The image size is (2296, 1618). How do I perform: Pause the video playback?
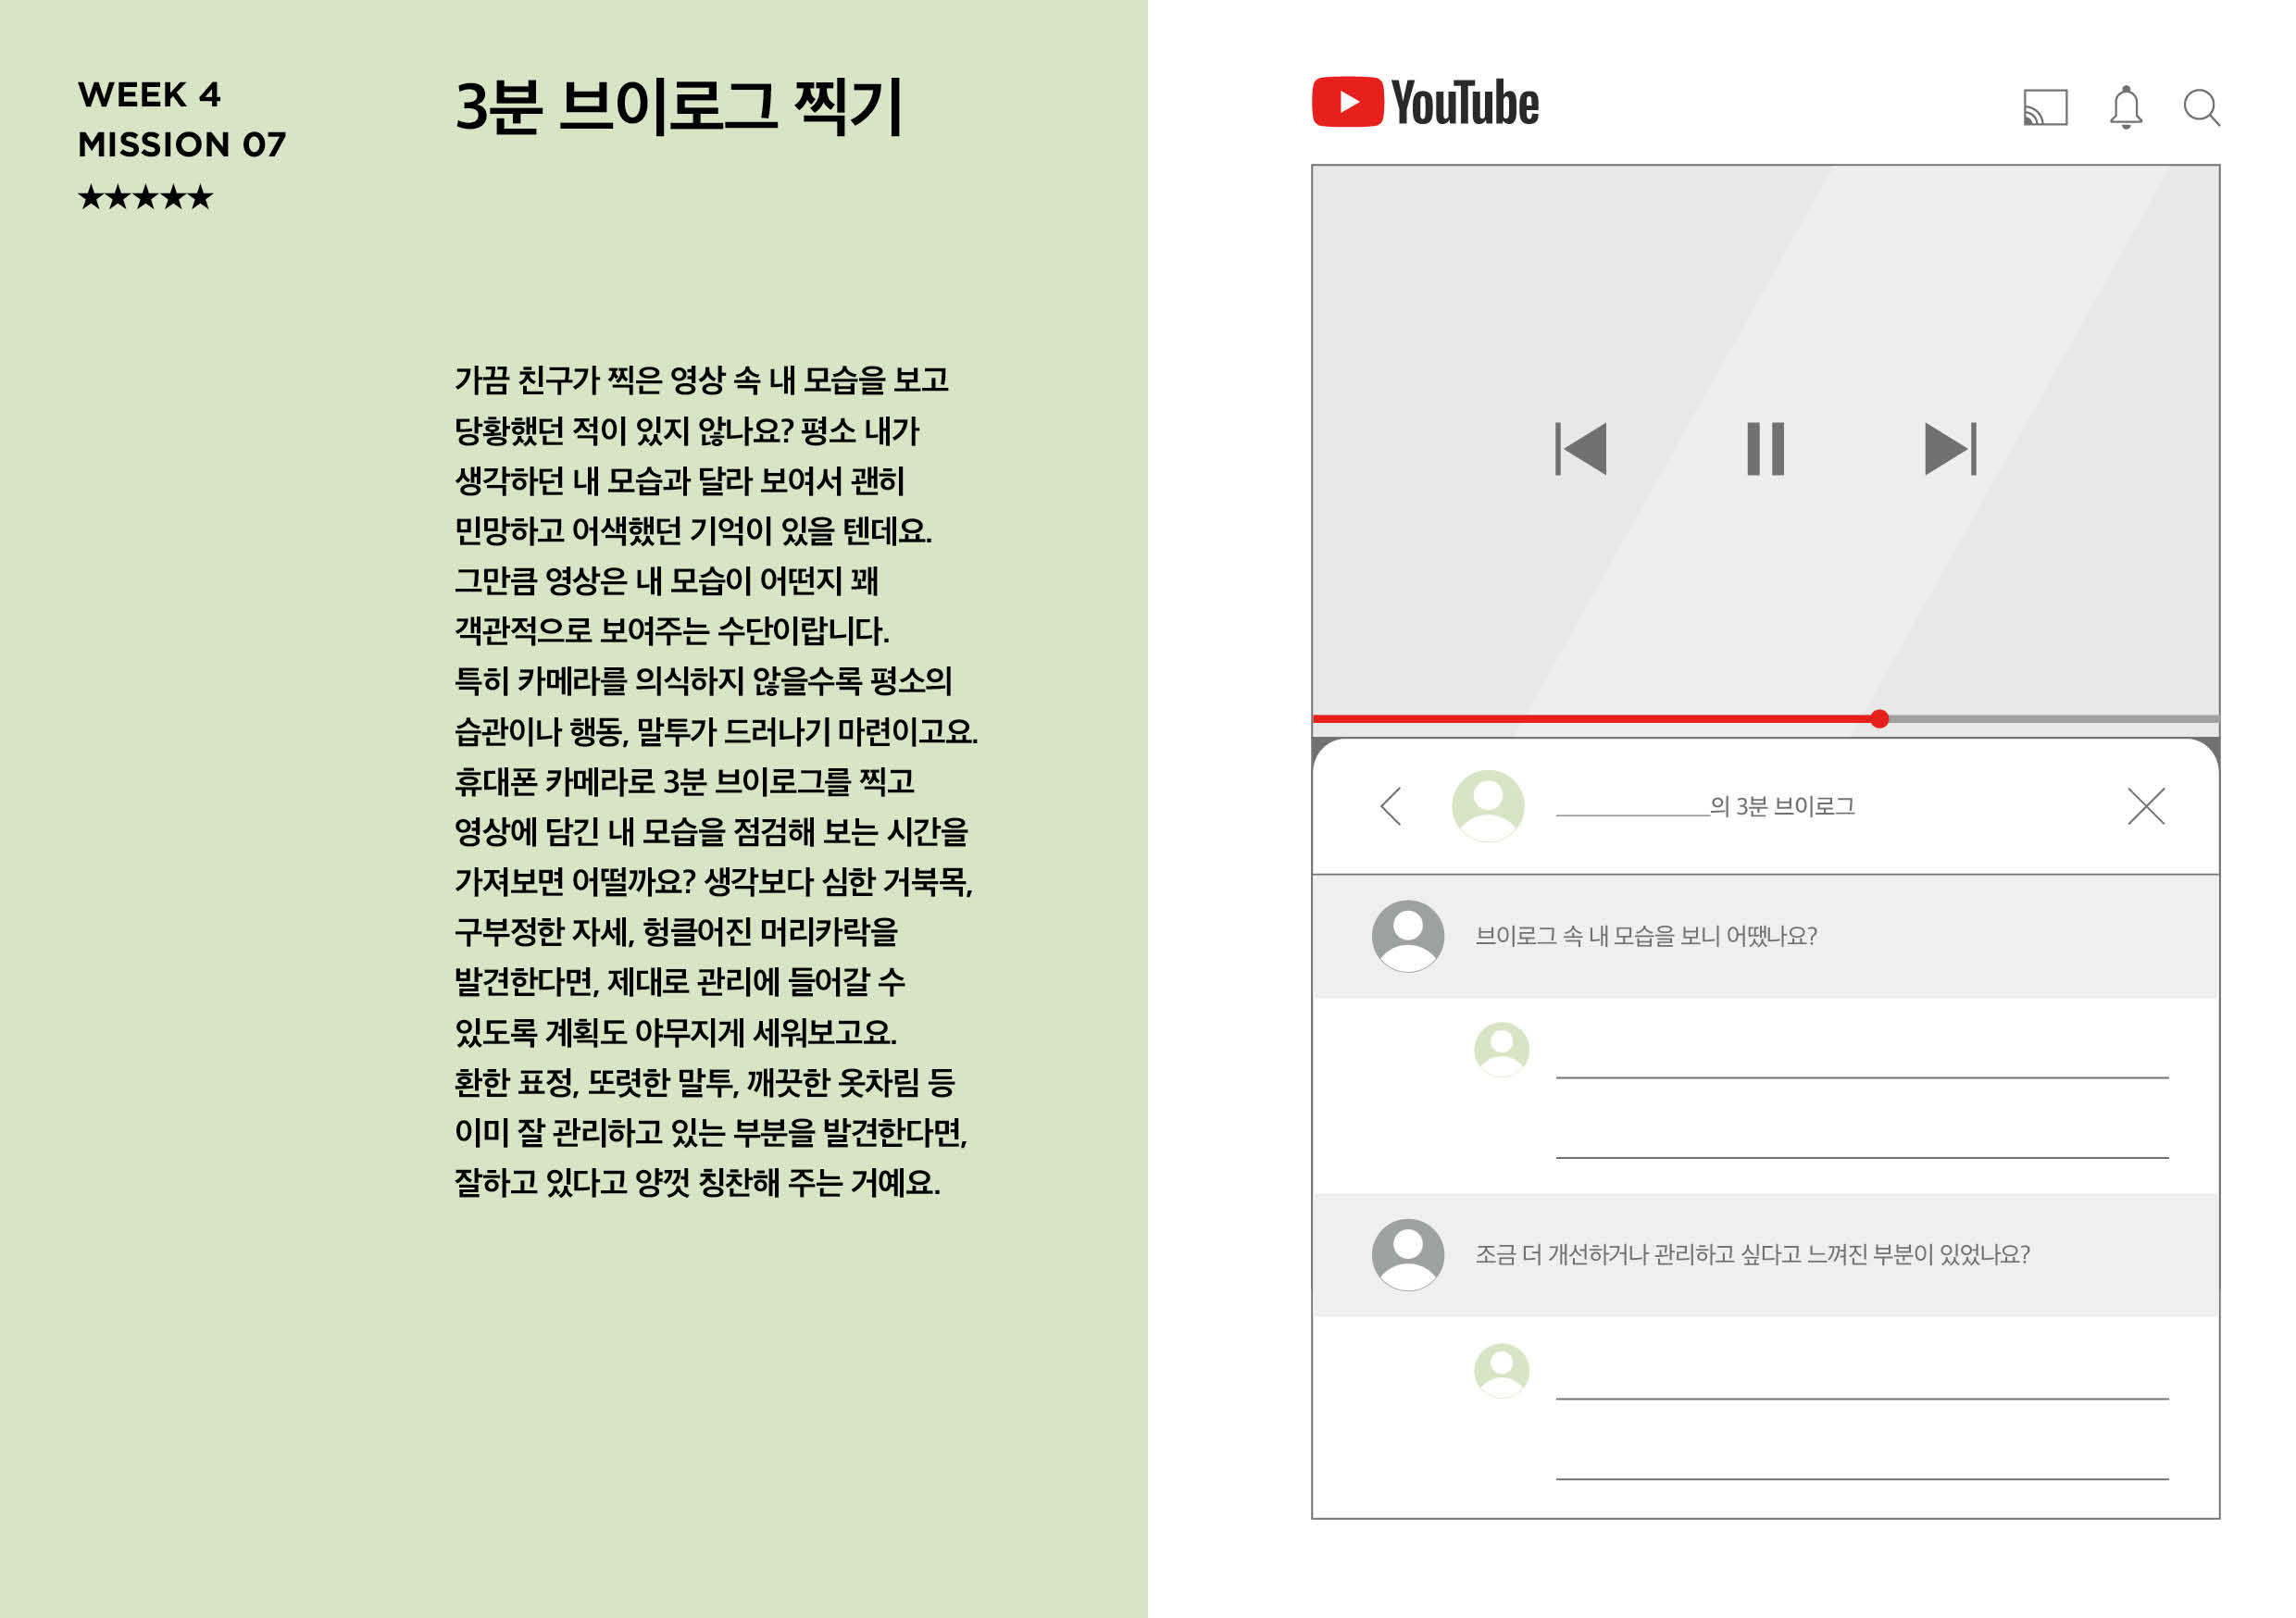[x=1765, y=448]
